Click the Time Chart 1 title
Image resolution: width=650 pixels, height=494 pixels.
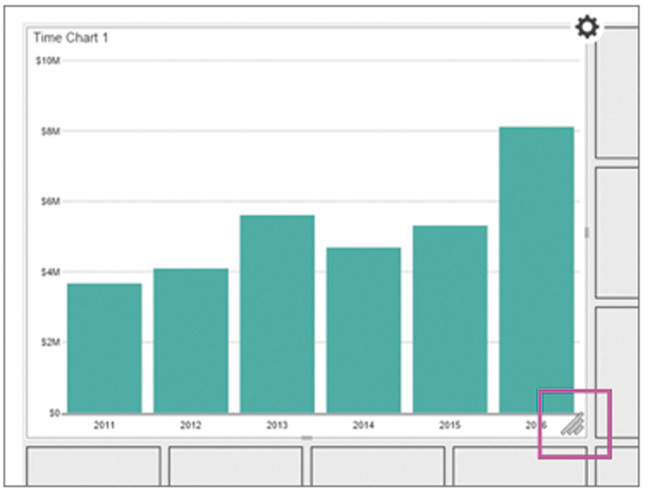70,38
